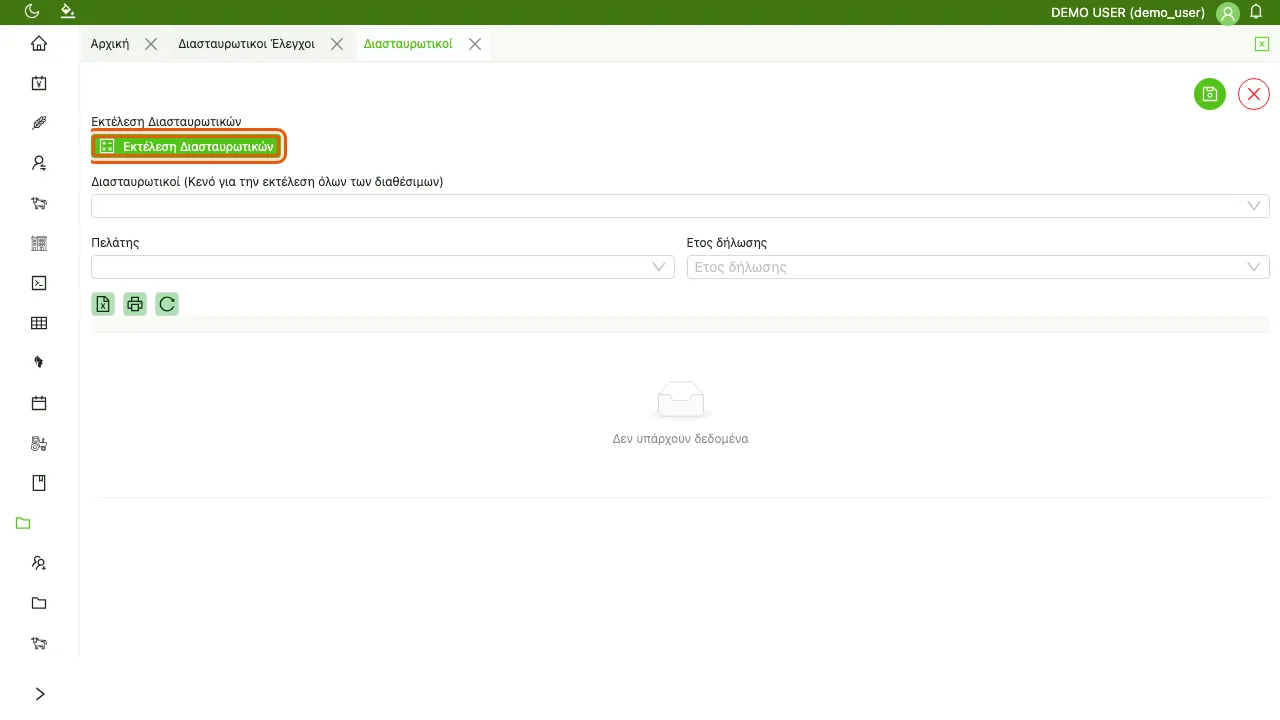Screen dimensions: 1280x720
Task: Open the building icon in sidebar
Action: pyautogui.click(x=39, y=243)
